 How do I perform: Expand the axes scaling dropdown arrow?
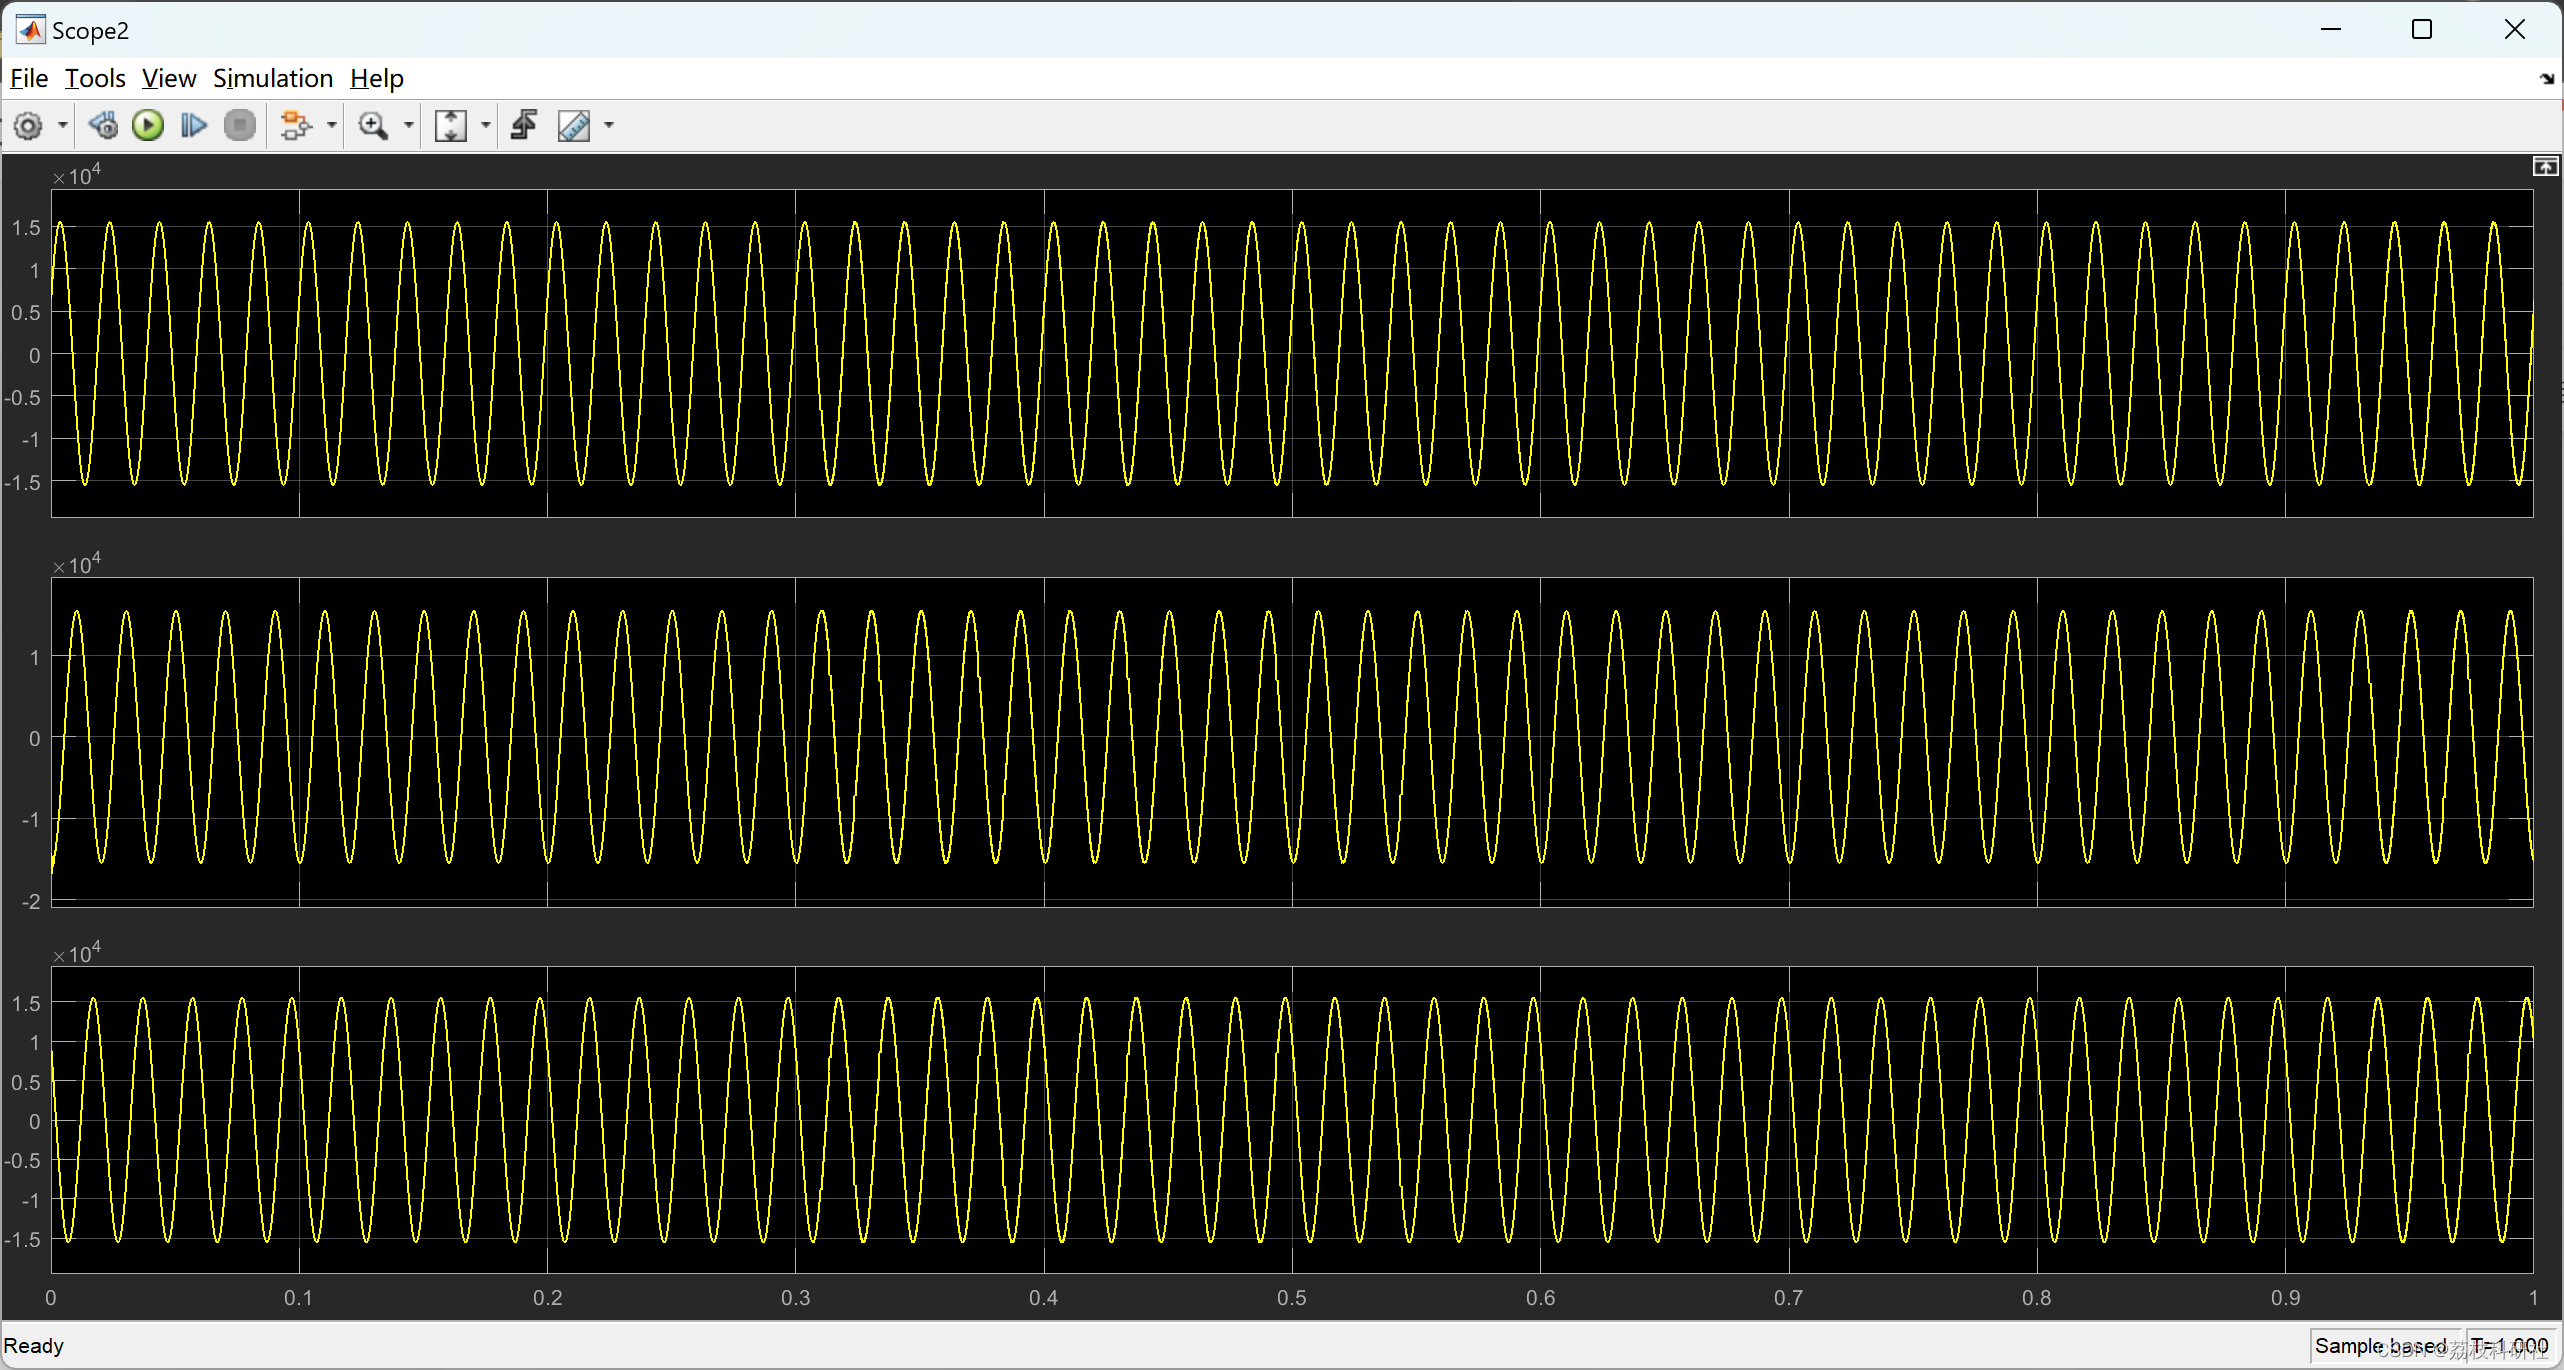pyautogui.click(x=486, y=126)
